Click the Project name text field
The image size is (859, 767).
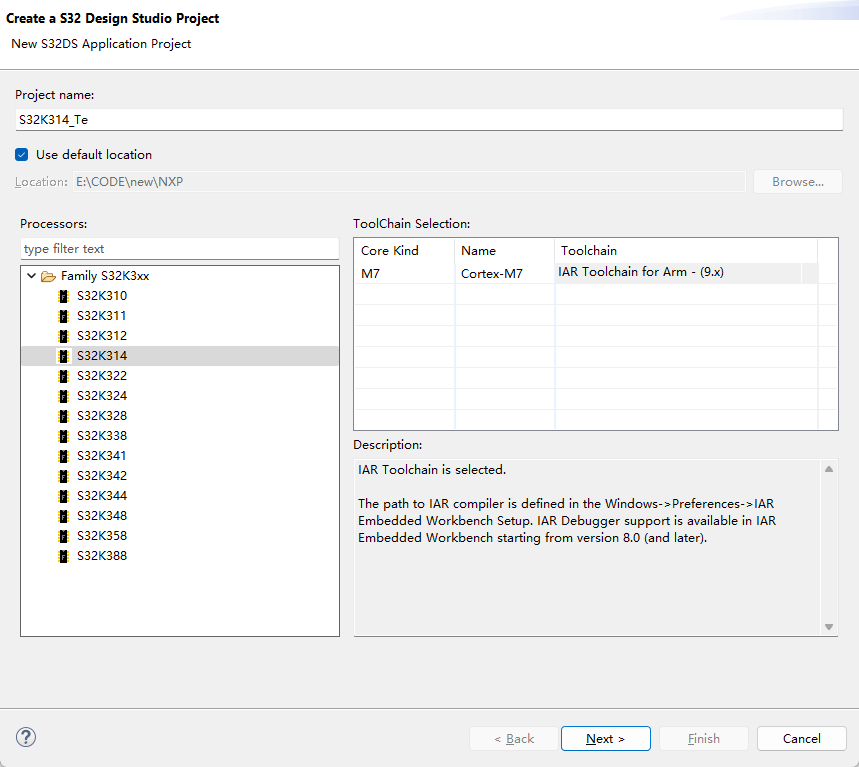click(x=429, y=118)
